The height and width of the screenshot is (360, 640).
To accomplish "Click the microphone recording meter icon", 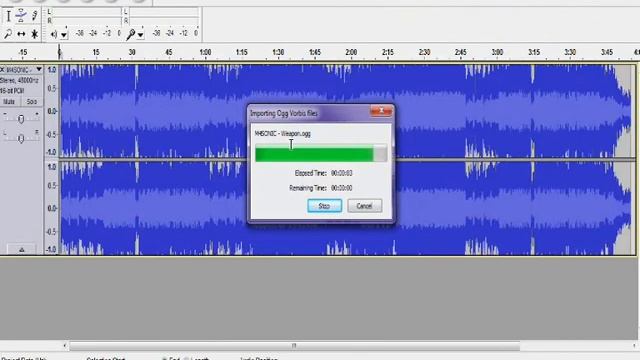I will coord(131,34).
